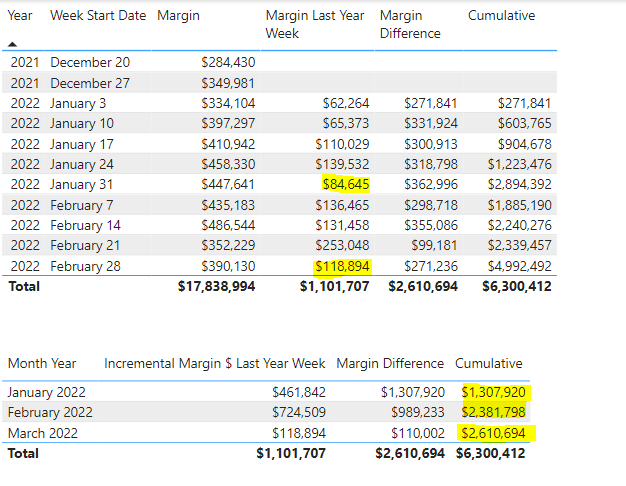The width and height of the screenshot is (626, 486).
Task: Click margin value $390,130
Action: (228, 266)
